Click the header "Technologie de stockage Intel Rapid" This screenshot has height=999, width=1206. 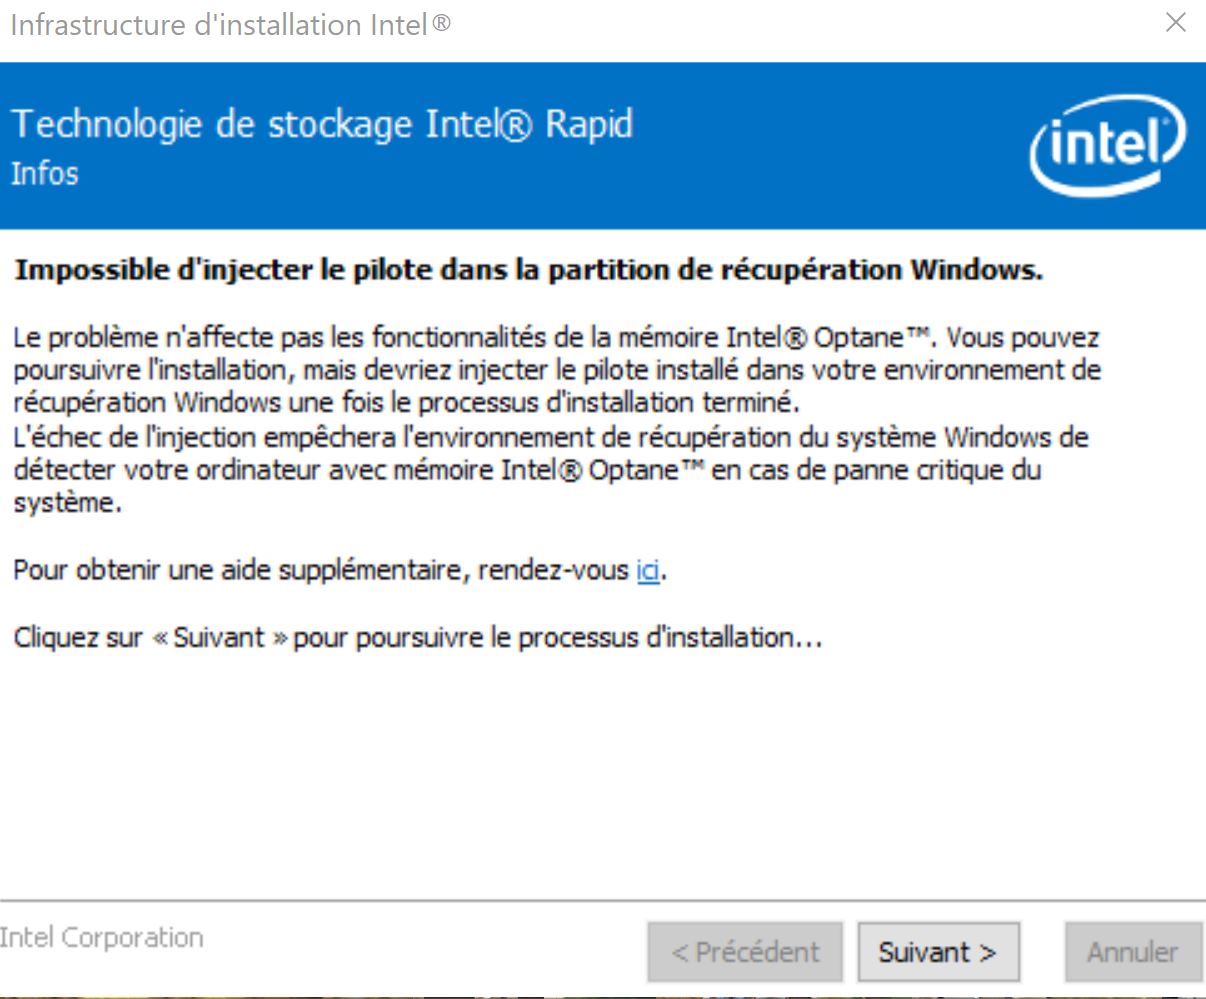point(322,125)
